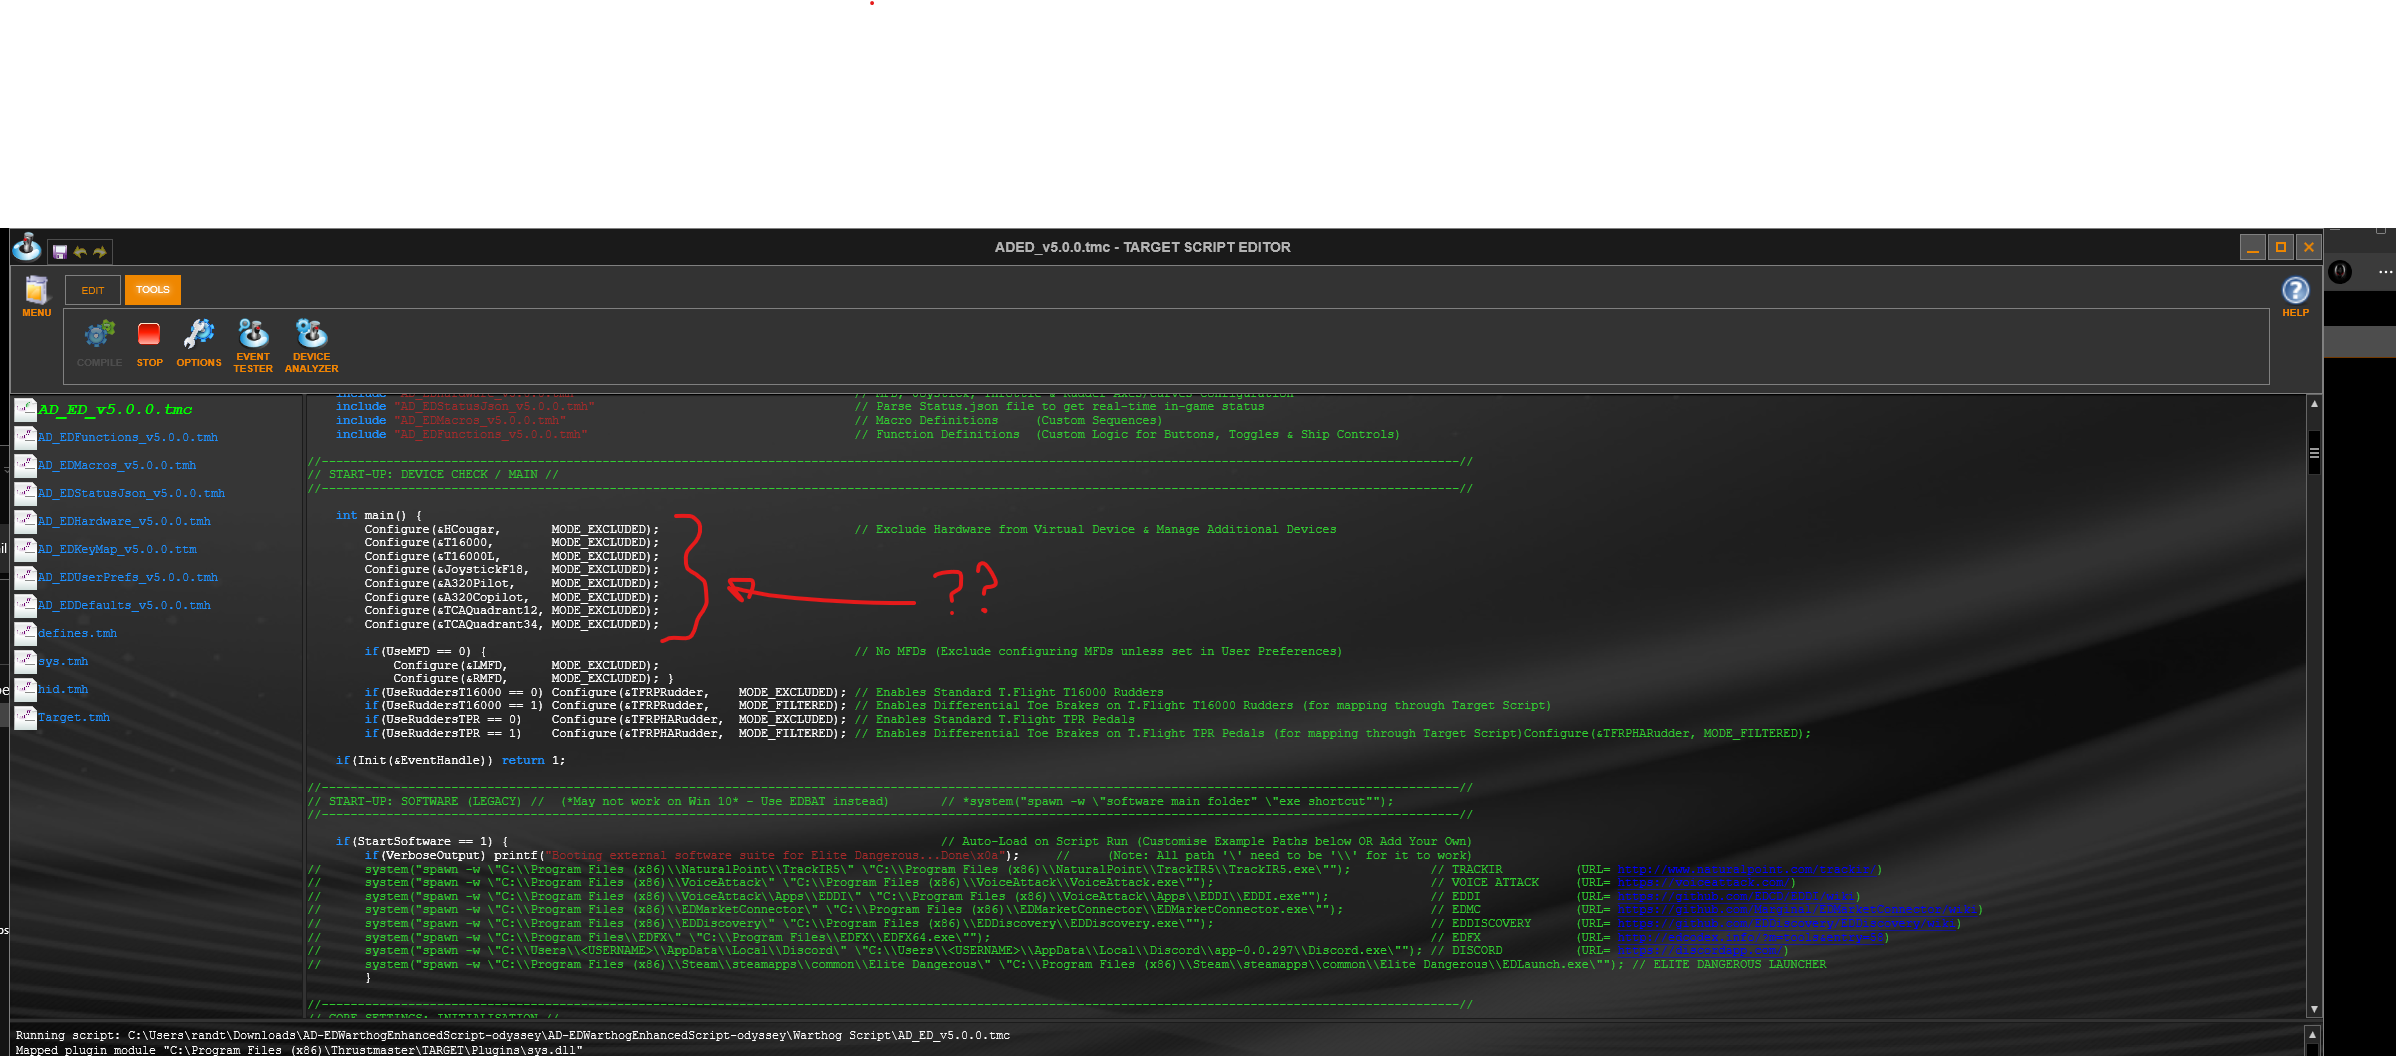
Task: Click the TARGET joystick application logo
Action: (x=27, y=246)
